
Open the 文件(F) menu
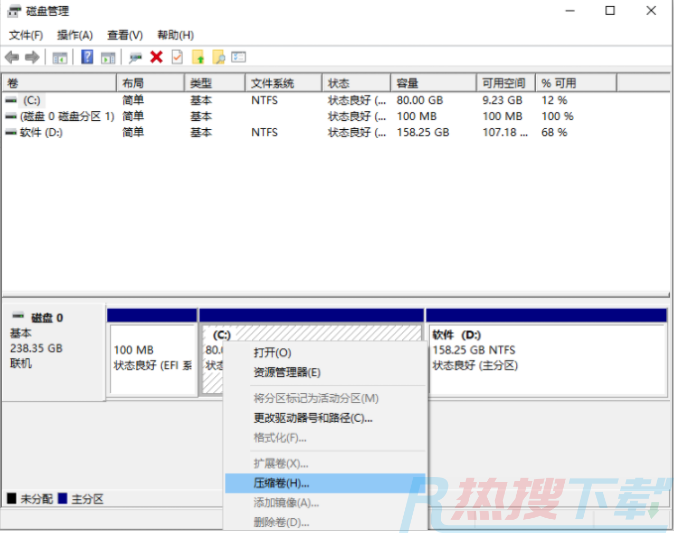pyautogui.click(x=26, y=35)
